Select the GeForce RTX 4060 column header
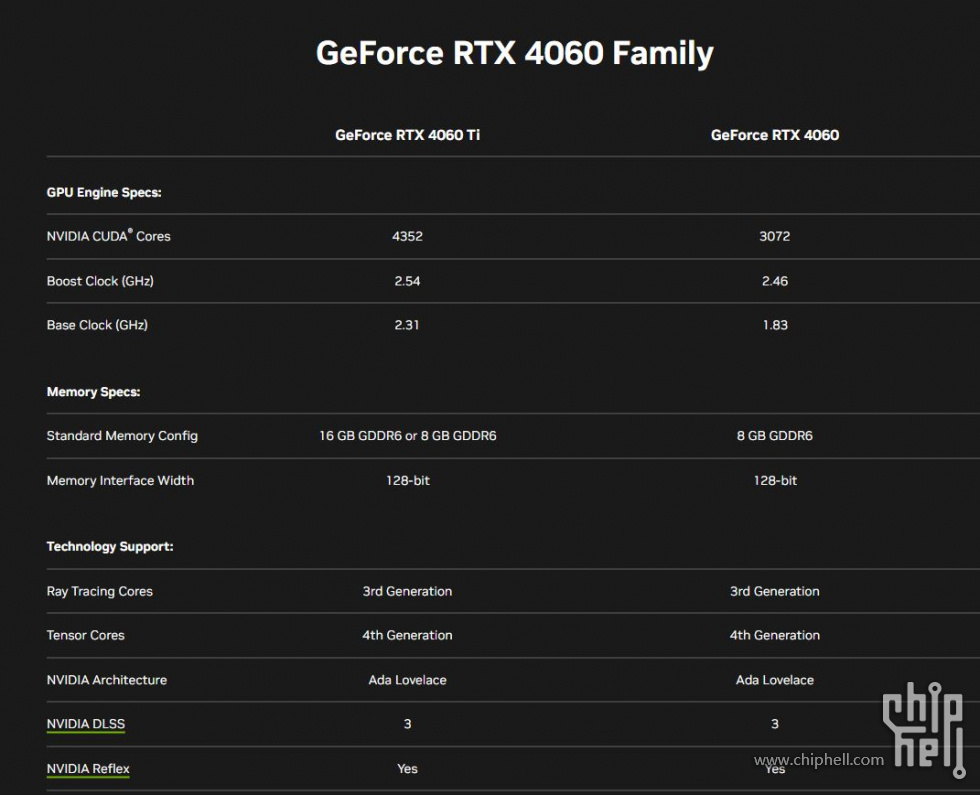This screenshot has width=980, height=795. [775, 135]
